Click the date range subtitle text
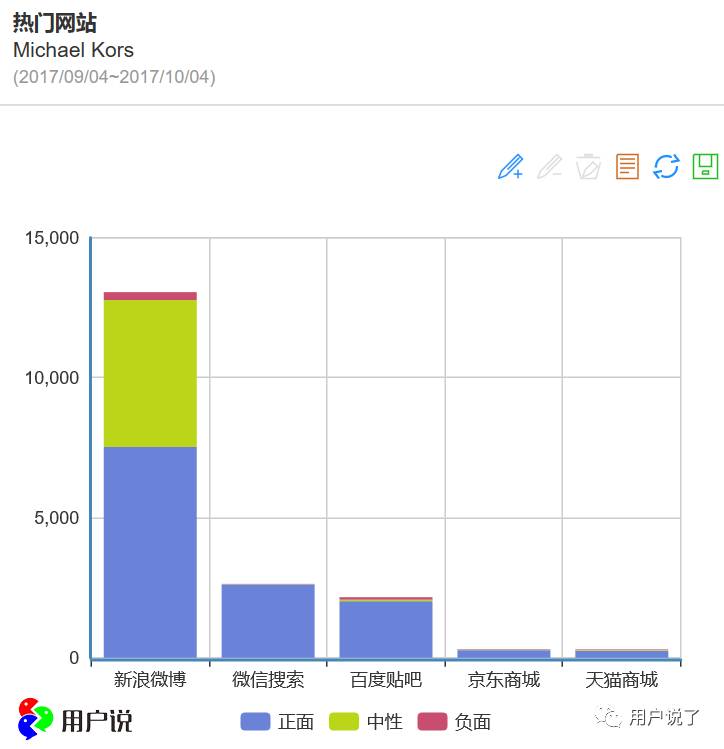This screenshot has height=749, width=724. tap(114, 77)
